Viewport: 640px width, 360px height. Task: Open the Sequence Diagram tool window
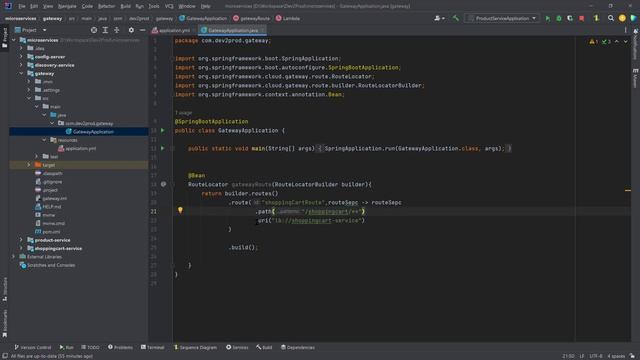tap(196, 347)
